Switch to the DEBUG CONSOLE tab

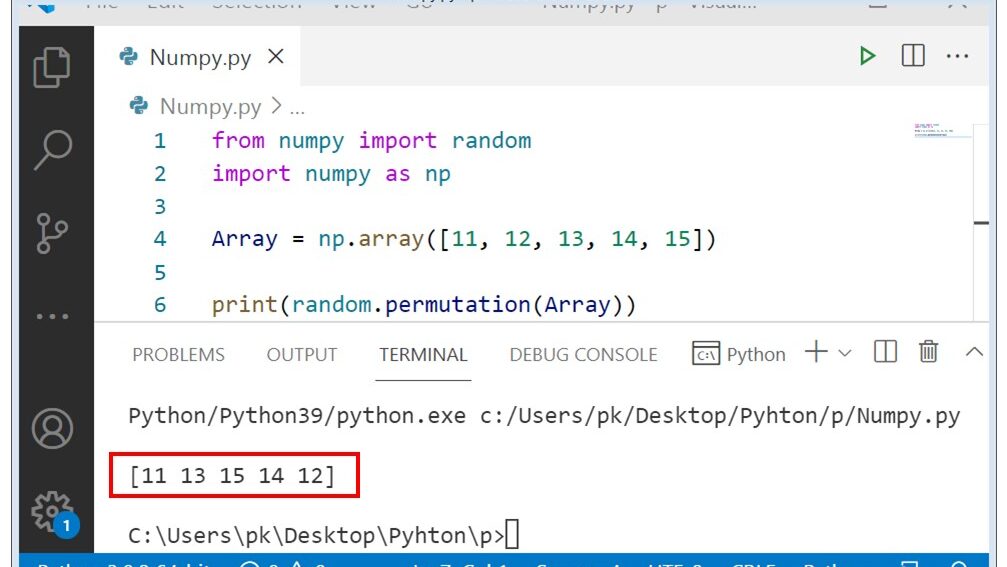click(583, 355)
